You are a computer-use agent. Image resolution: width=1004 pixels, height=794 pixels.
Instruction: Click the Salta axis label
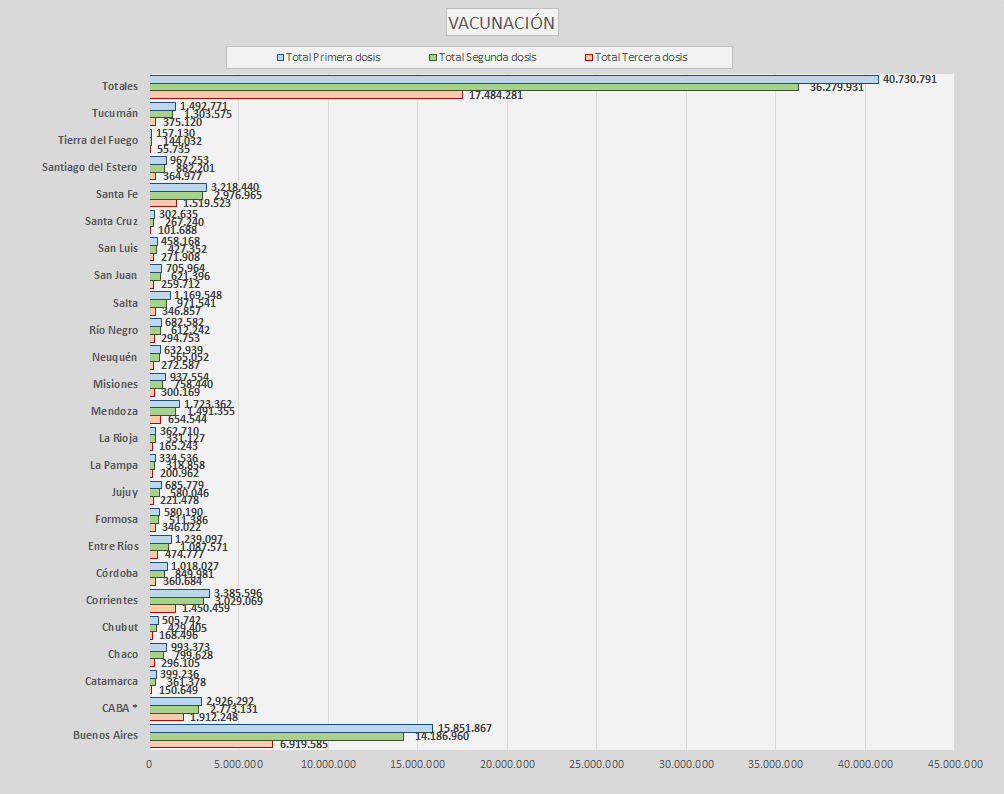point(126,303)
